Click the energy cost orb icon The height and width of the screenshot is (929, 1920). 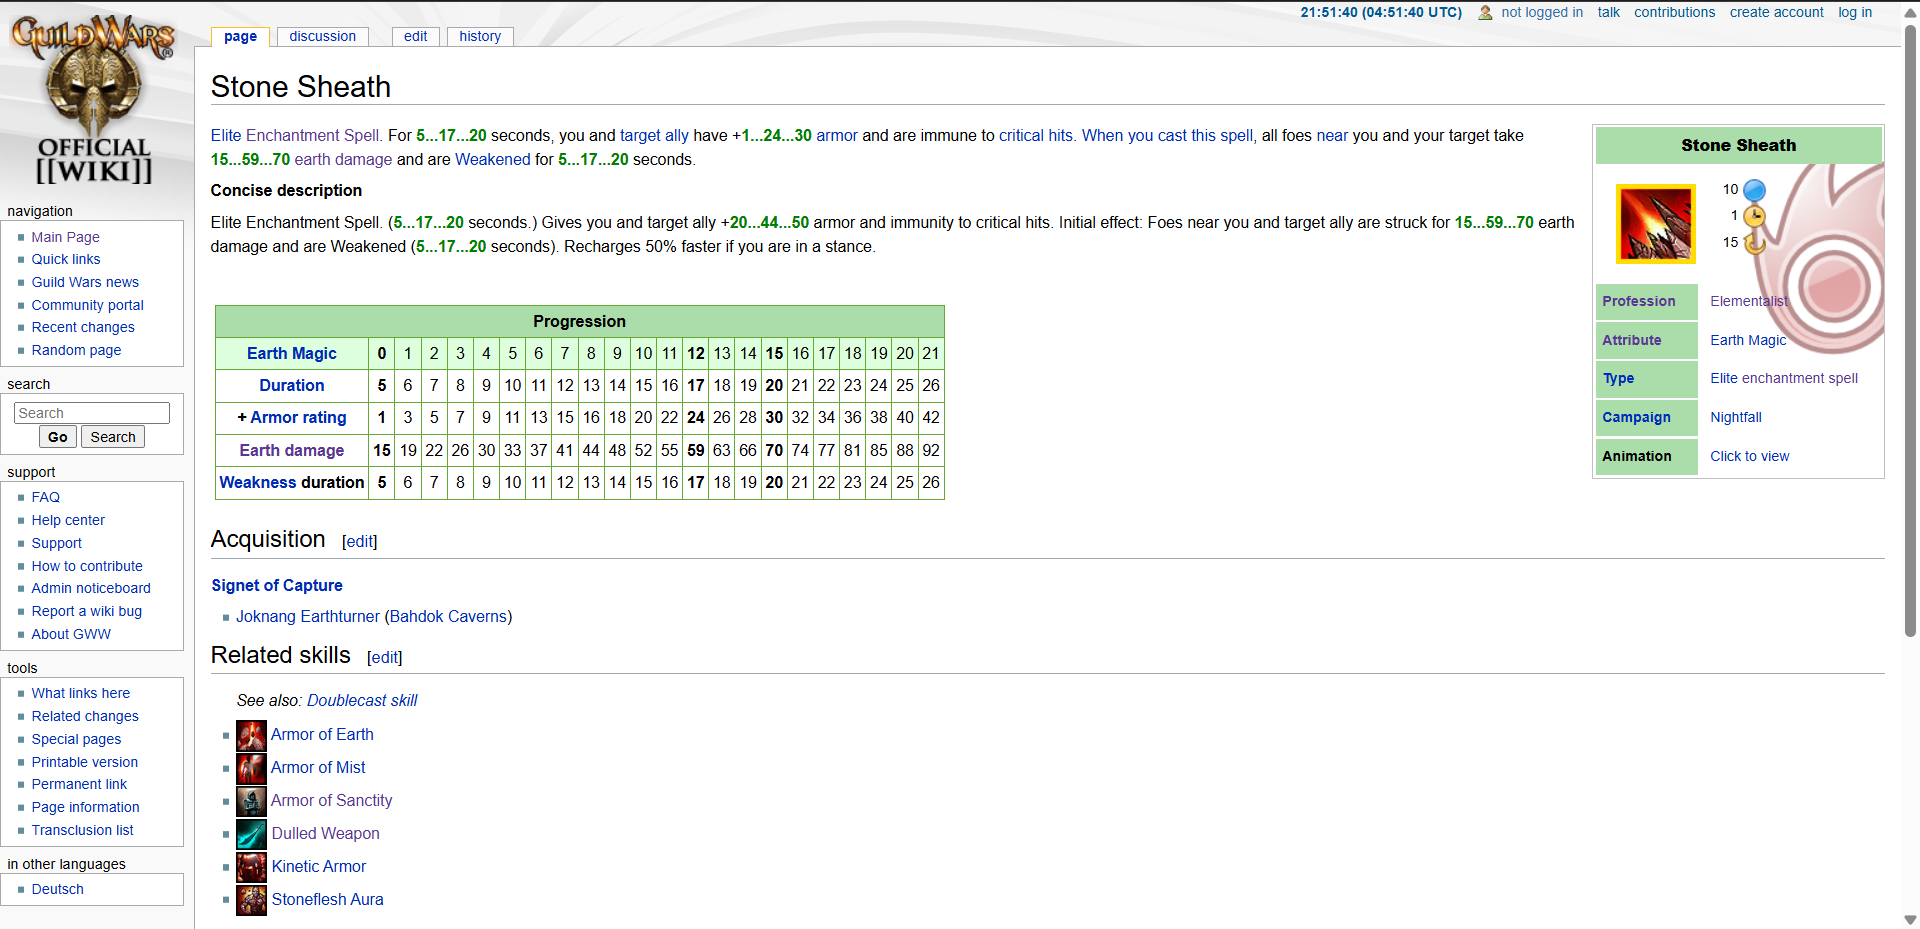1754,190
